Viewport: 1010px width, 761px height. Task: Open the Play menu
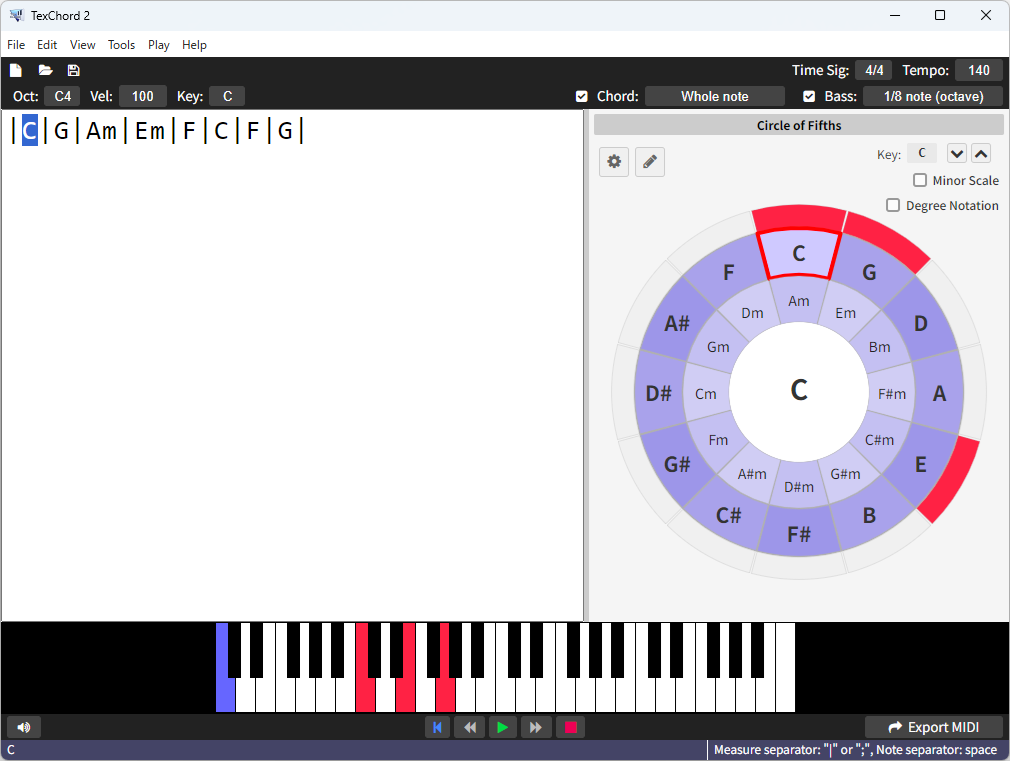[158, 44]
